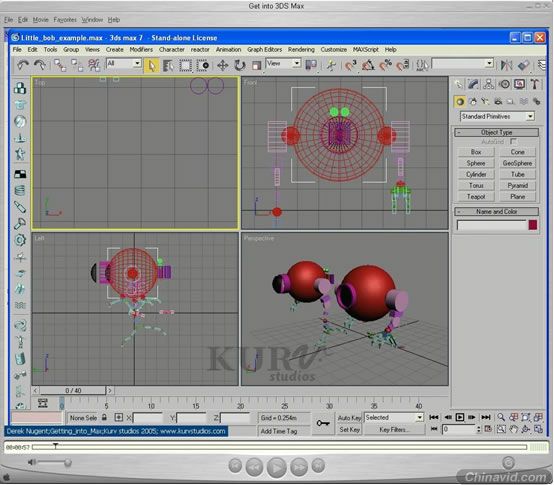Click the Teapot primitive button
Image resolution: width=554 pixels, height=485 pixels.
point(476,197)
